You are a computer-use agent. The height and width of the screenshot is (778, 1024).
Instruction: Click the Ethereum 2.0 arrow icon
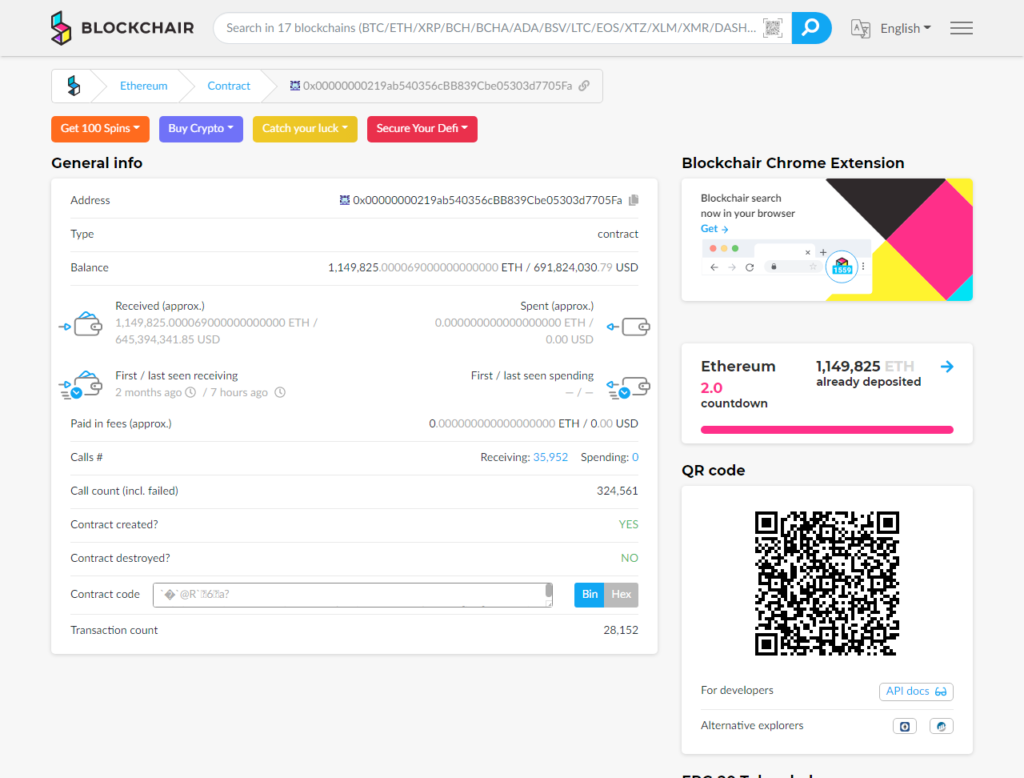(x=947, y=366)
